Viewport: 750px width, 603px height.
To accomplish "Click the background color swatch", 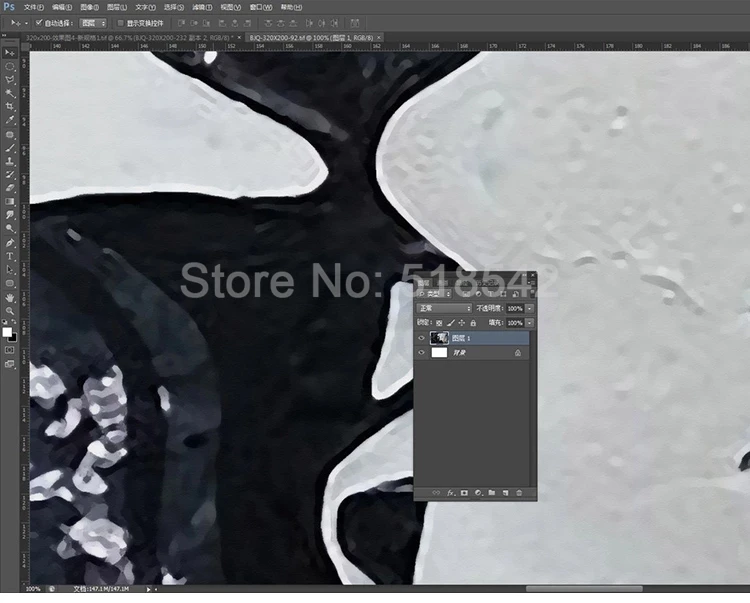I will 14,339.
